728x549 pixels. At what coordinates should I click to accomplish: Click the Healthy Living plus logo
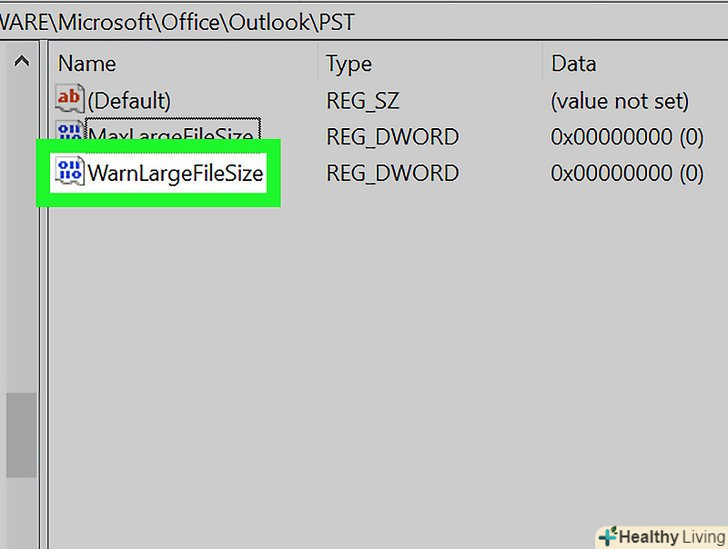pyautogui.click(x=606, y=537)
